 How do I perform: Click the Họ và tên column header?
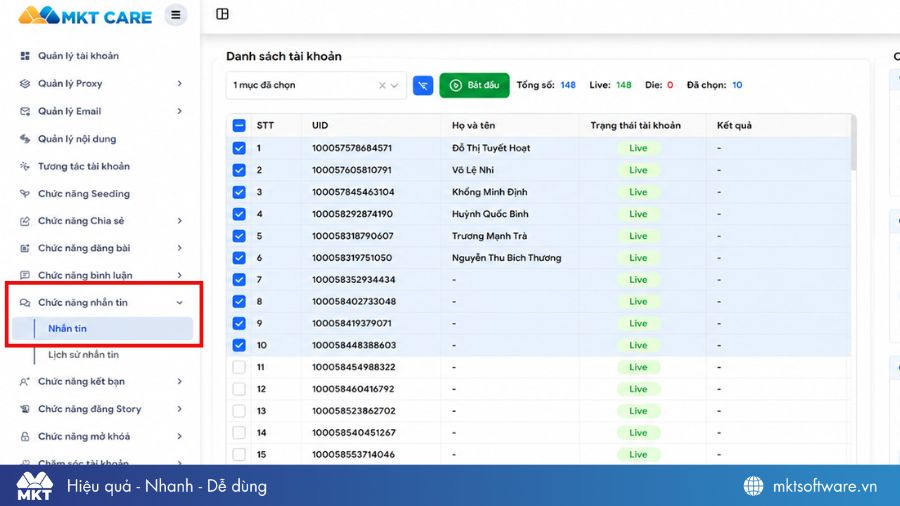tap(474, 126)
